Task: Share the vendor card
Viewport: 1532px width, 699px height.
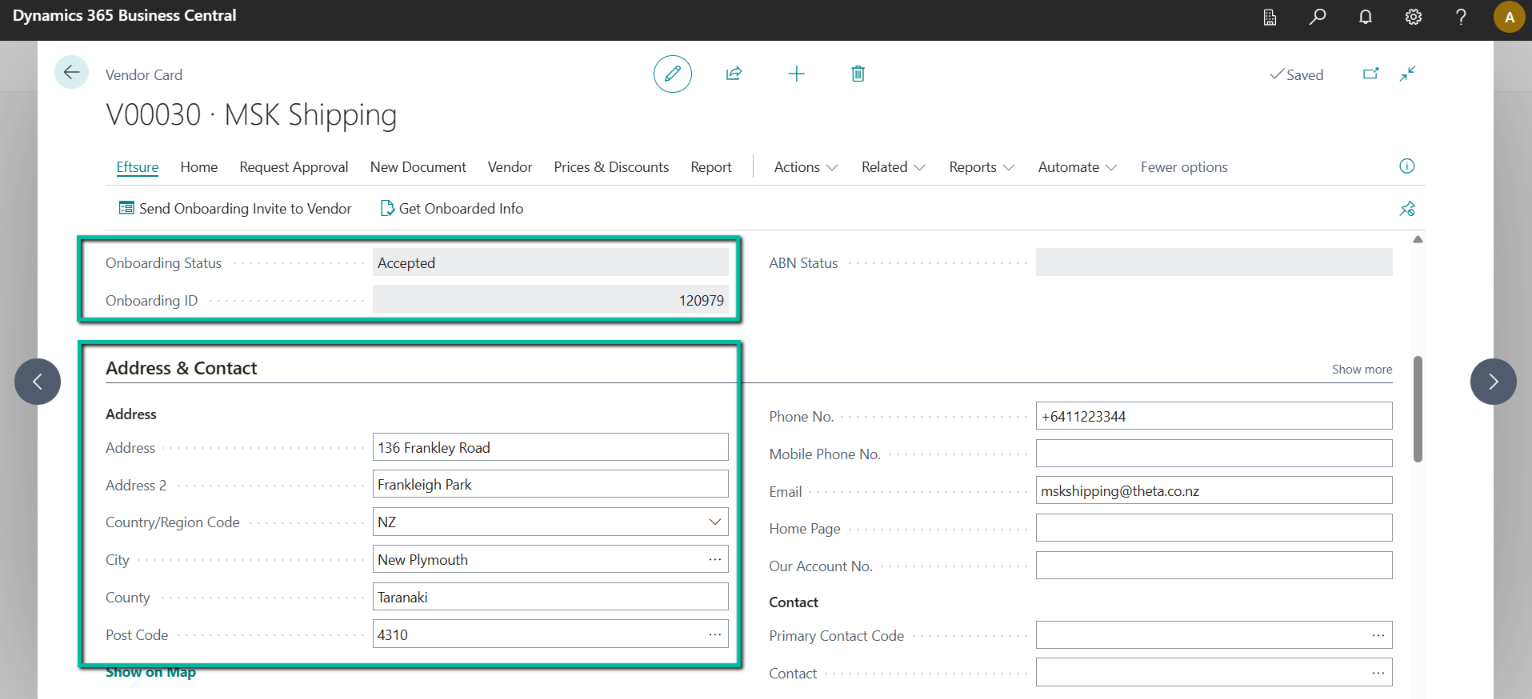Action: 734,74
